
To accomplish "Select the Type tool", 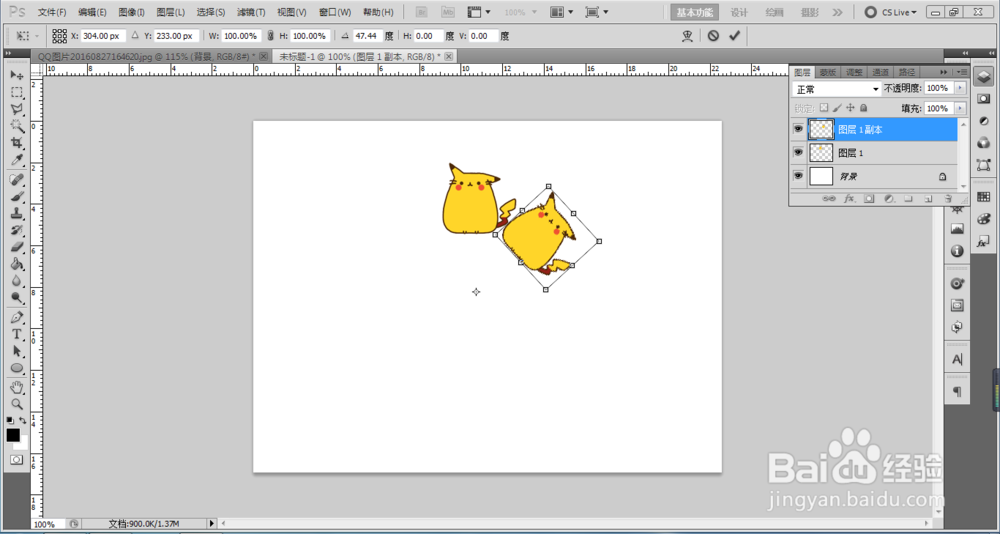I will pos(17,334).
